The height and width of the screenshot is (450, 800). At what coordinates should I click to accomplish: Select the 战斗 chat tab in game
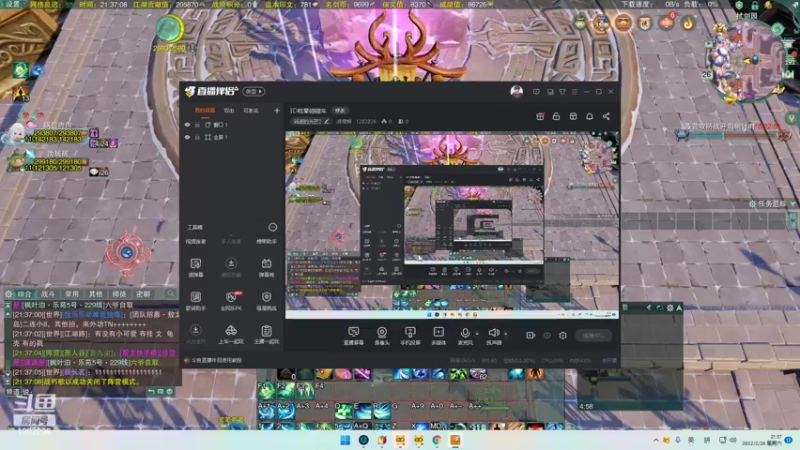pyautogui.click(x=47, y=294)
